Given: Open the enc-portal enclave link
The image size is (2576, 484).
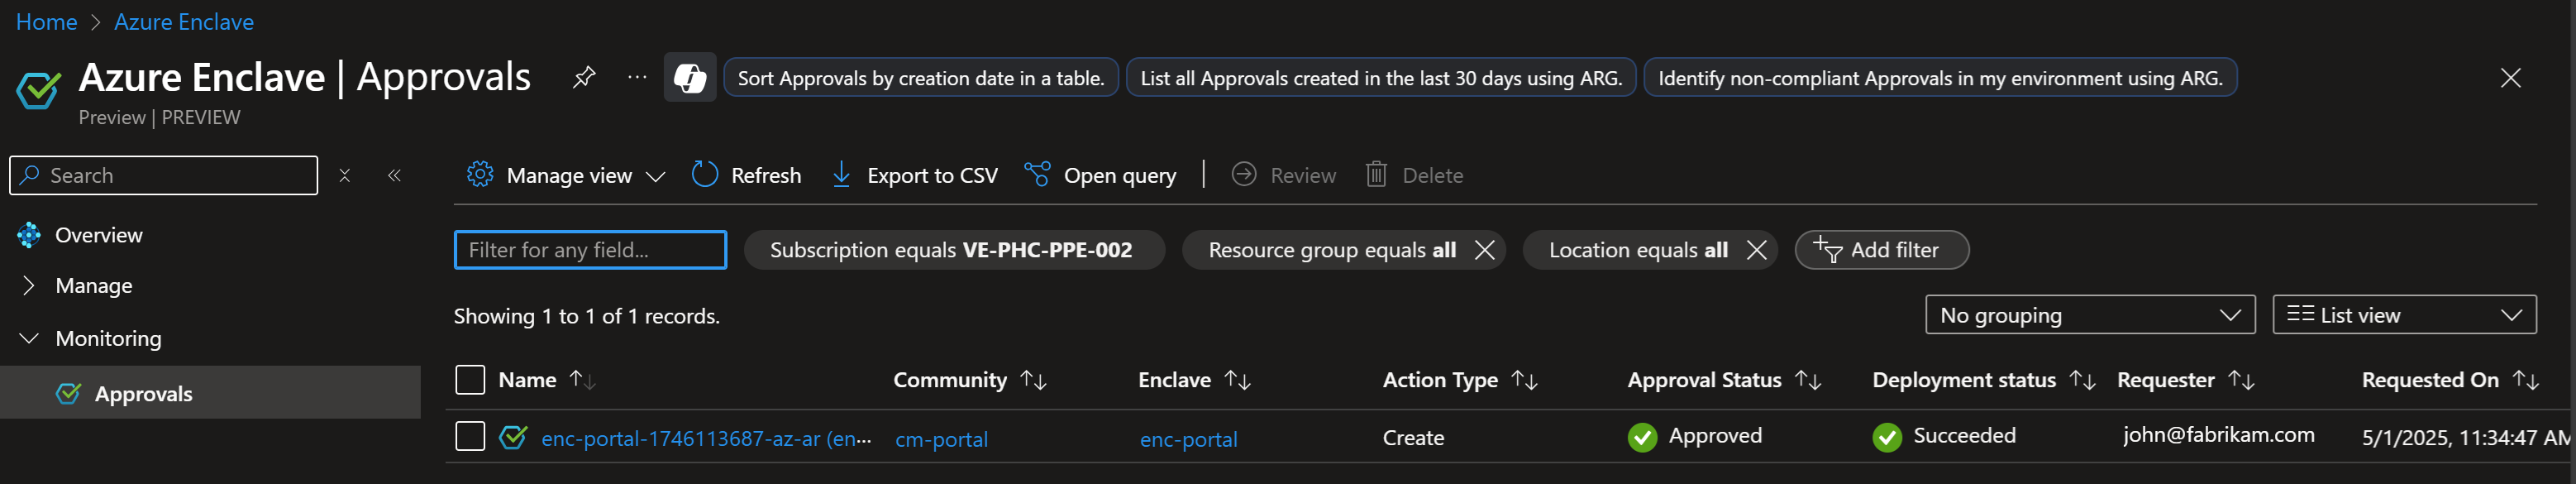Looking at the screenshot, I should [1188, 439].
